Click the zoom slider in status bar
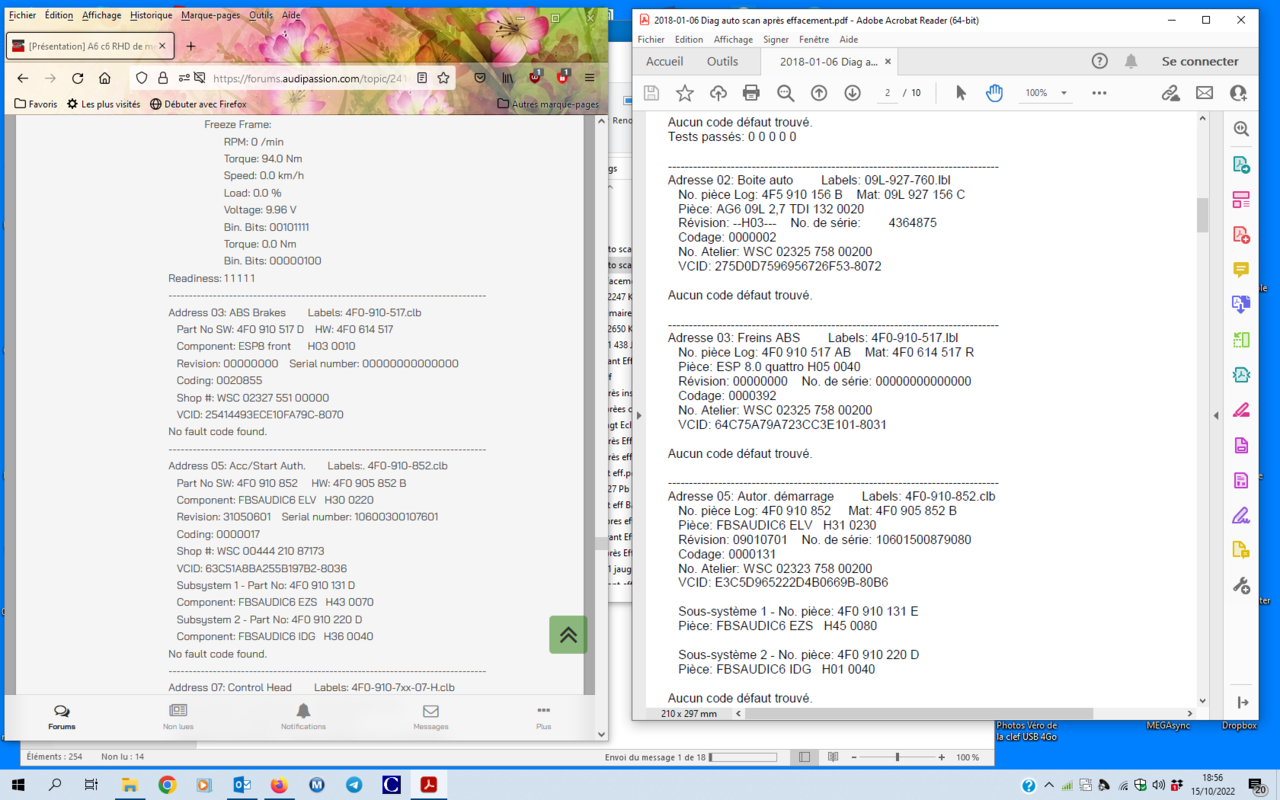 tap(897, 758)
